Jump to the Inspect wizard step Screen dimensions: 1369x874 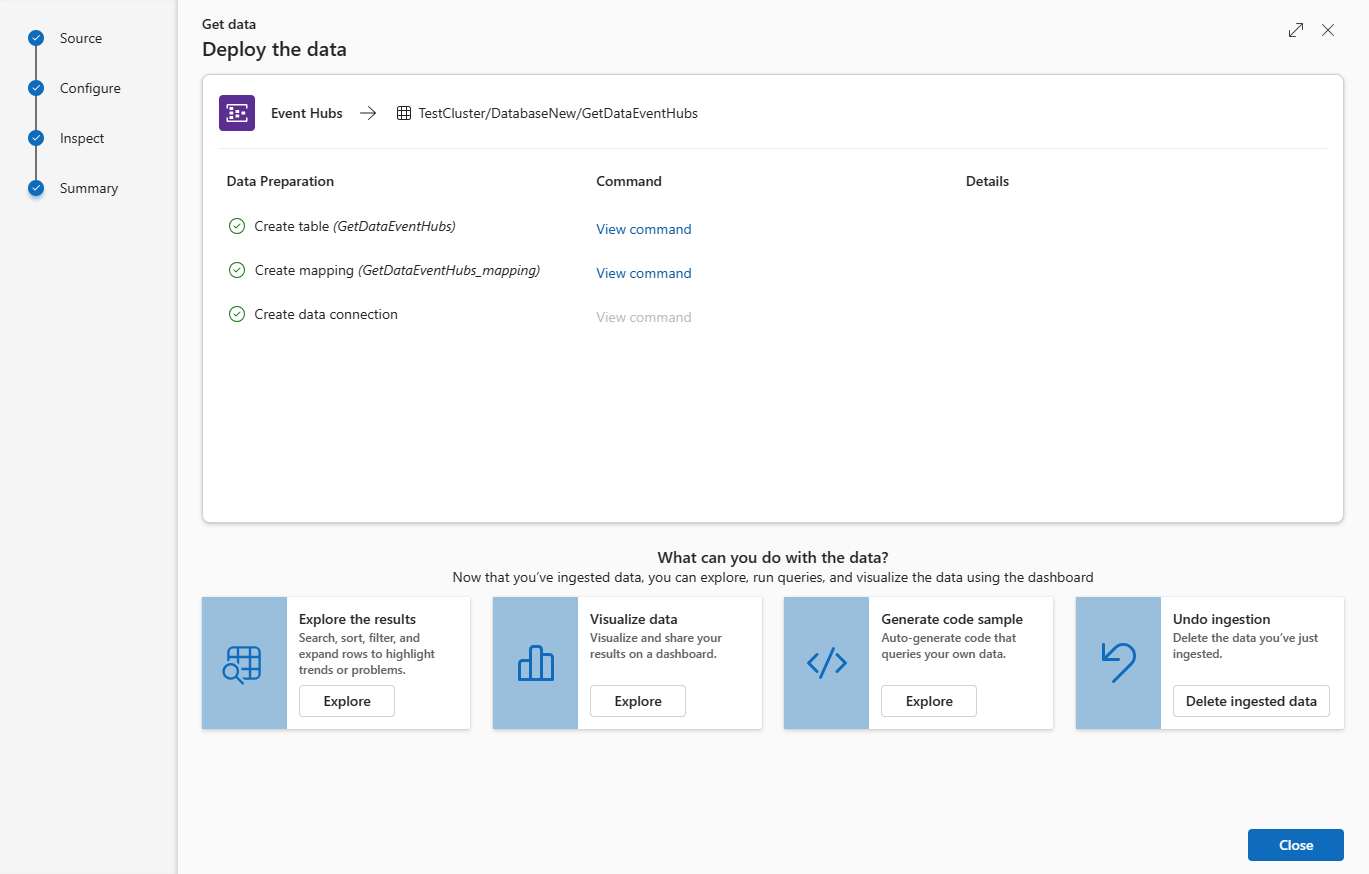[81, 138]
